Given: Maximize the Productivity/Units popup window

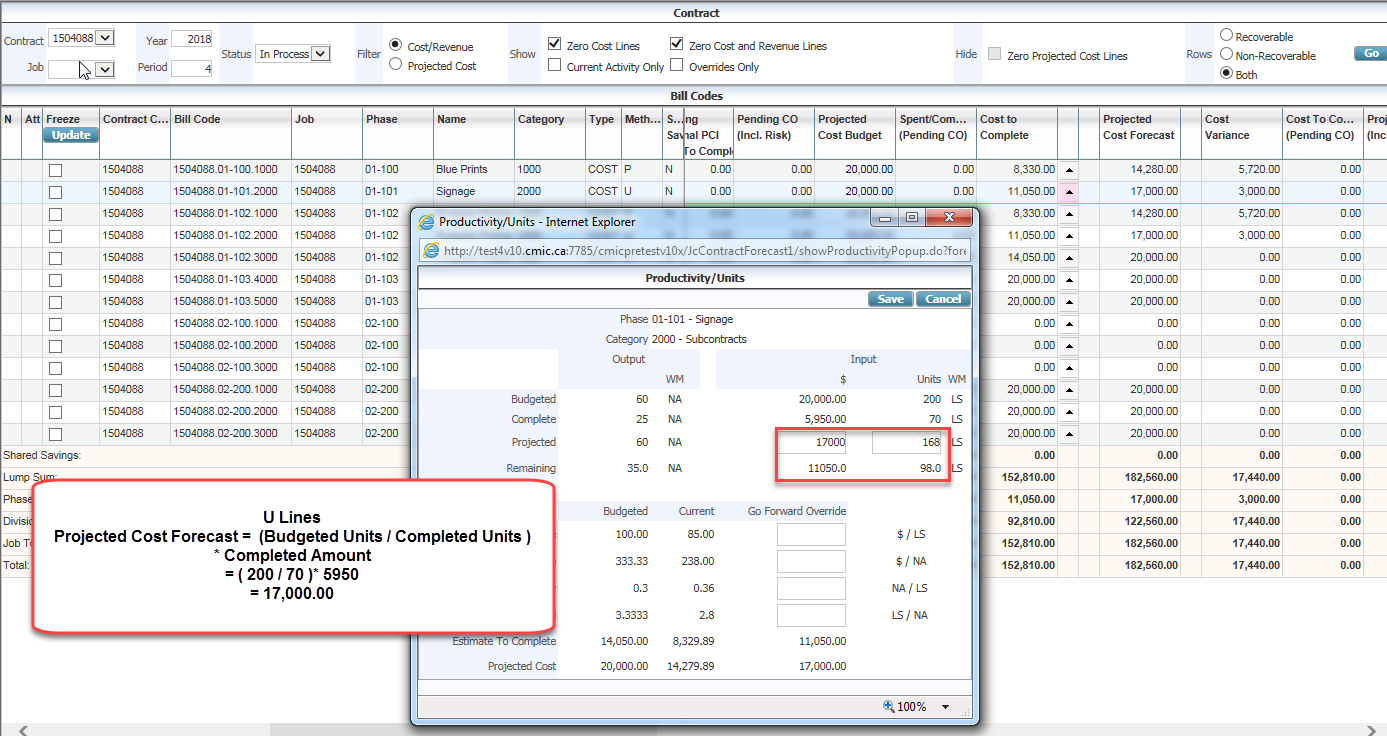Looking at the screenshot, I should [x=911, y=218].
